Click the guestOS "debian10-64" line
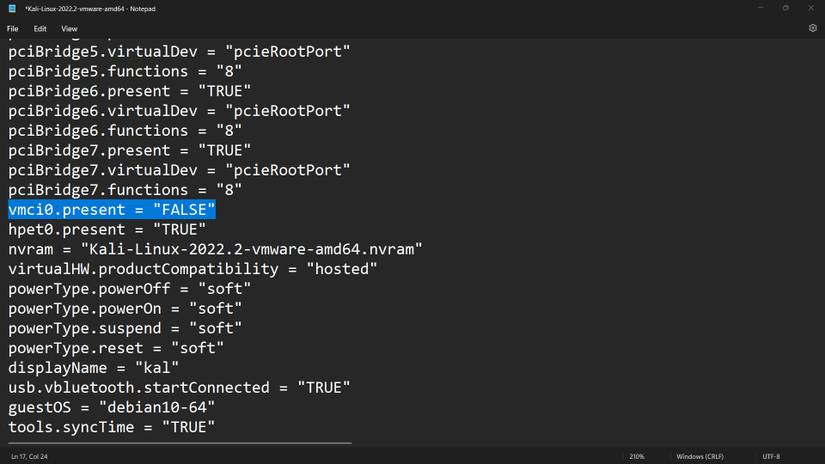825x464 pixels. coord(111,407)
